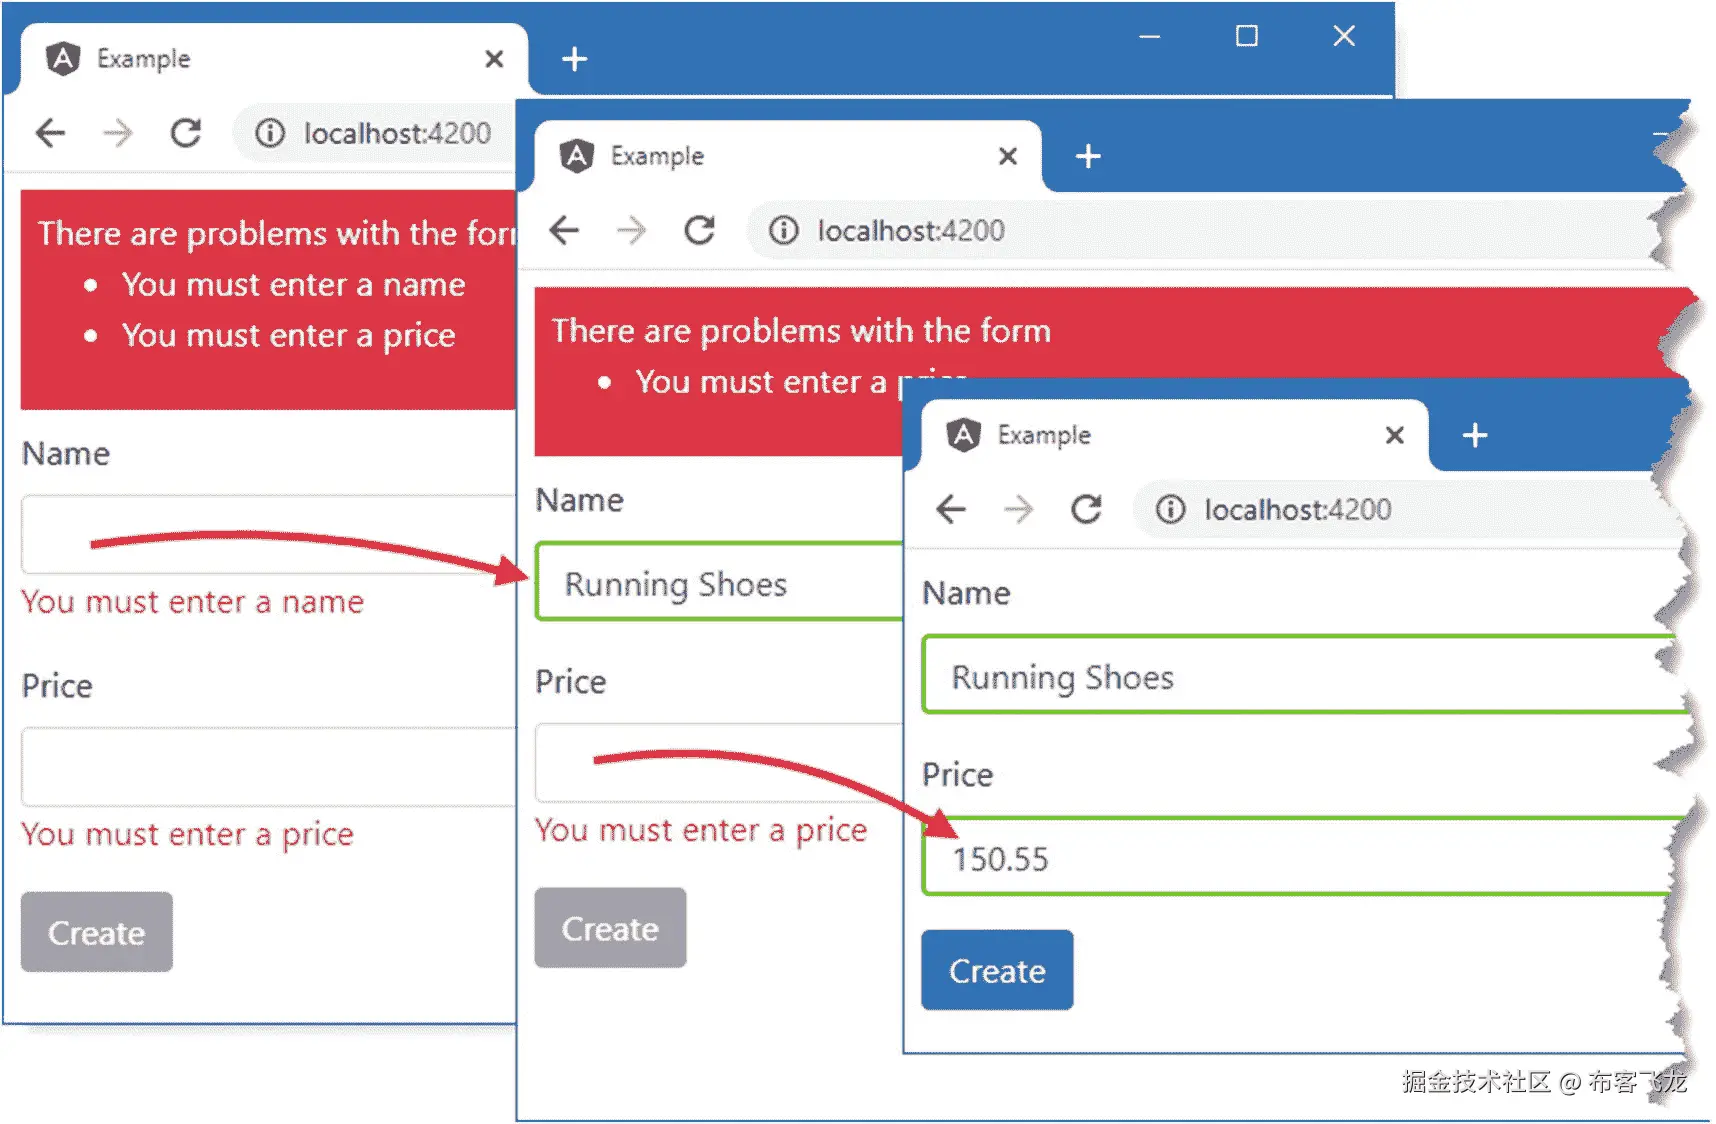Go back in the middle browser window
Viewport: 1716px width, 1124px height.
click(564, 231)
